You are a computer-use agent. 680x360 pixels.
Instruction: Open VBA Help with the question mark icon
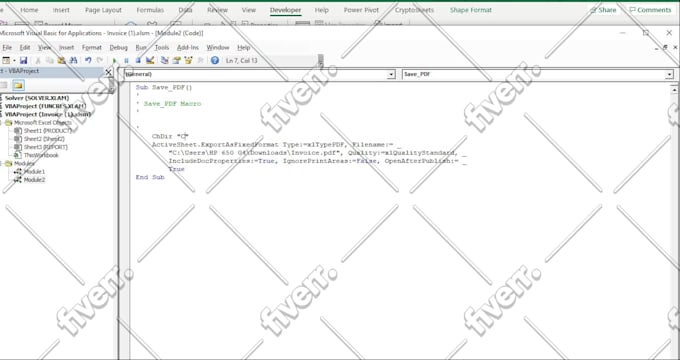[x=215, y=60]
